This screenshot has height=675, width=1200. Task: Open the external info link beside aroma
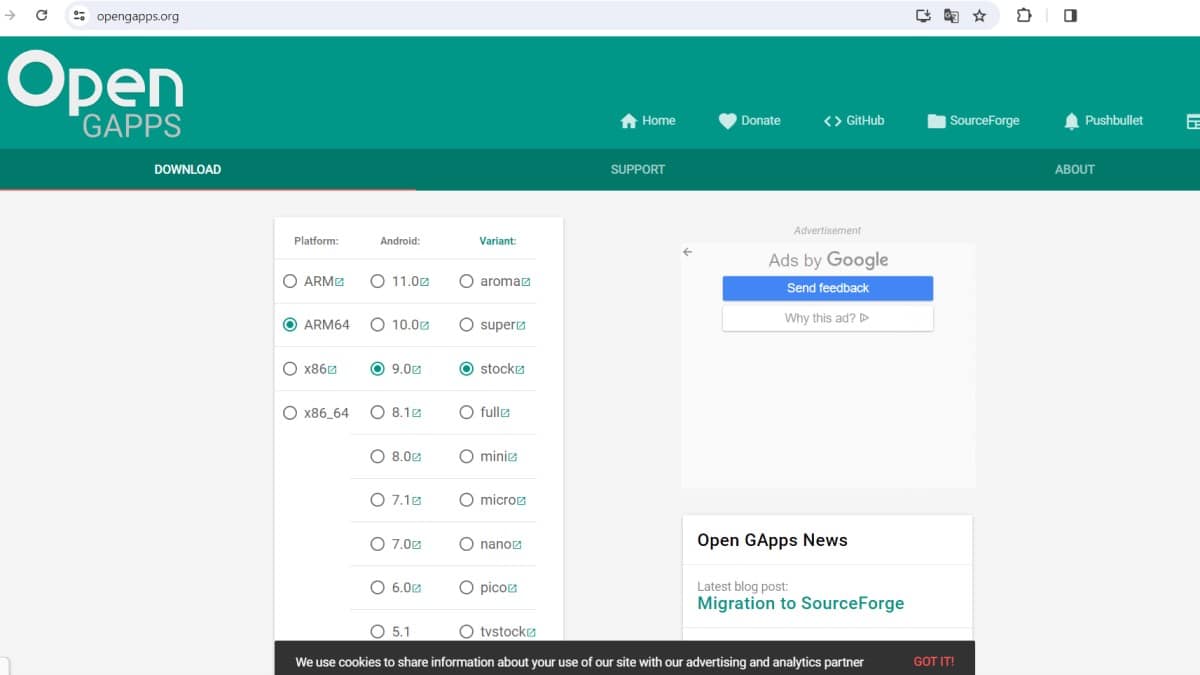point(526,283)
